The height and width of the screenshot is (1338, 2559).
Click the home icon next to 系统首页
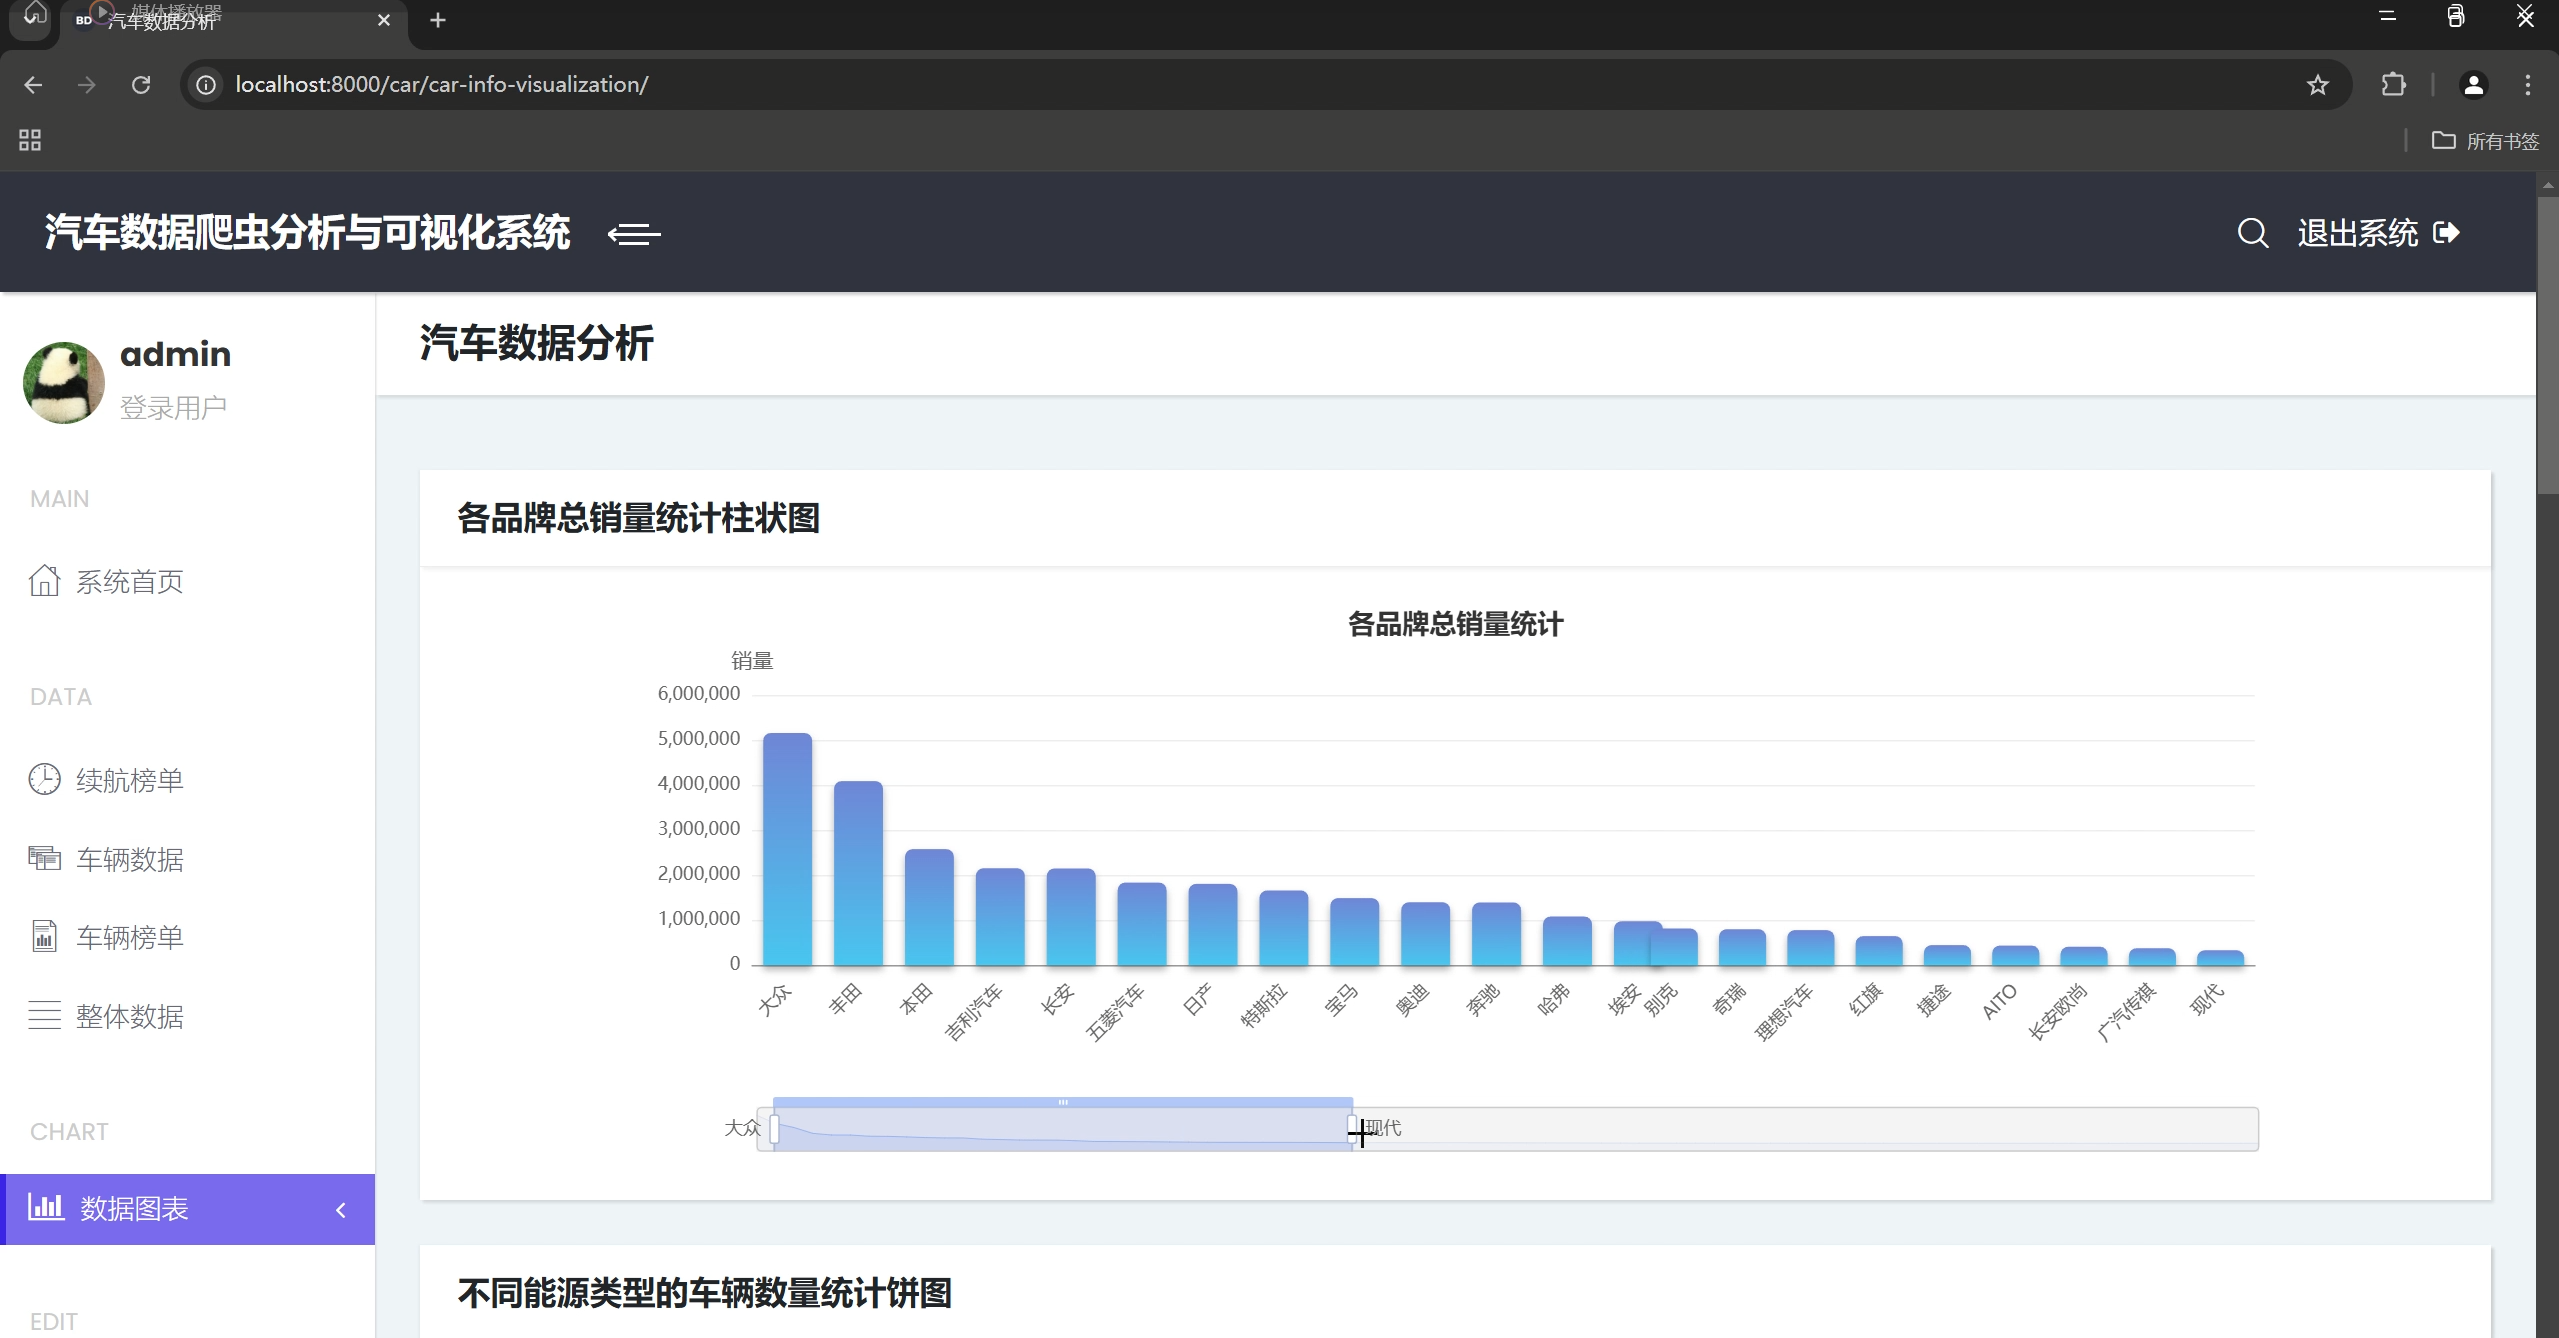click(44, 580)
